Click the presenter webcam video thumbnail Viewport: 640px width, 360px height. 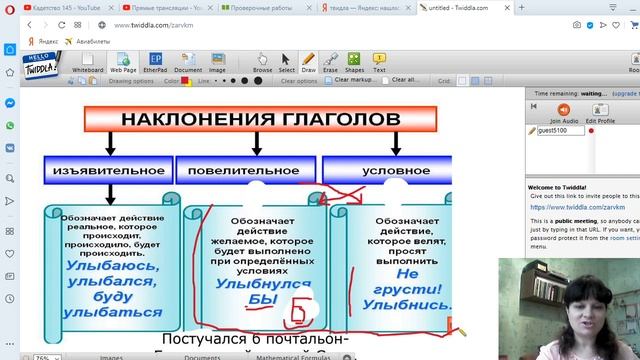tap(569, 309)
